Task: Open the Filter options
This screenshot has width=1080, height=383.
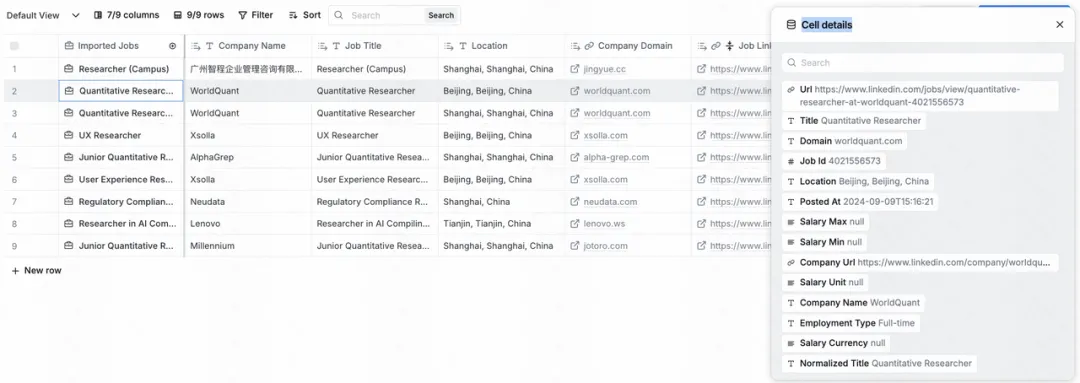Action: click(256, 15)
